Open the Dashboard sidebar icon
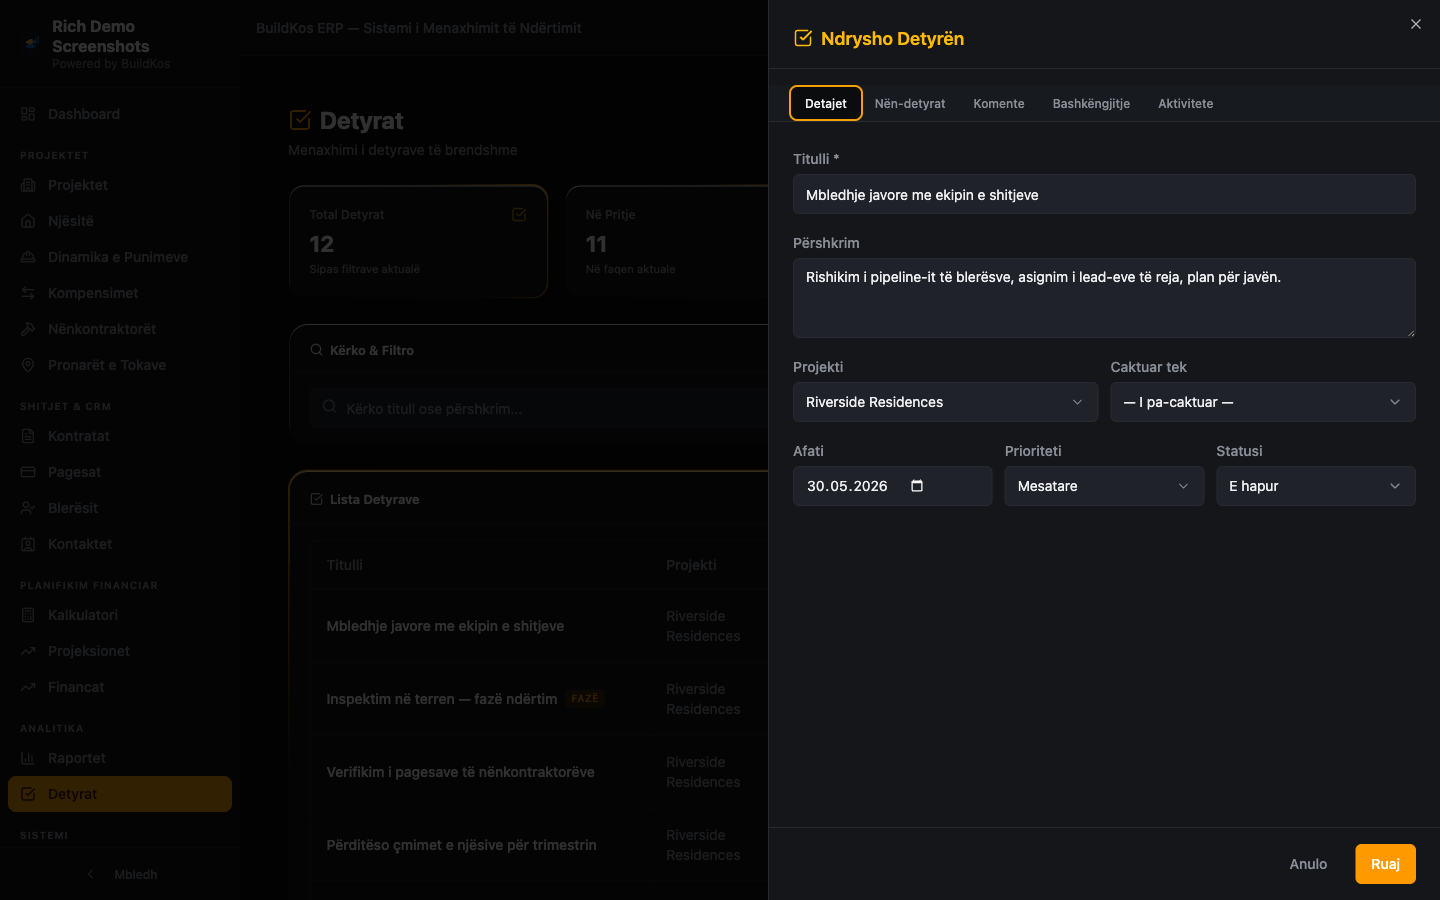The image size is (1440, 900). pos(28,114)
